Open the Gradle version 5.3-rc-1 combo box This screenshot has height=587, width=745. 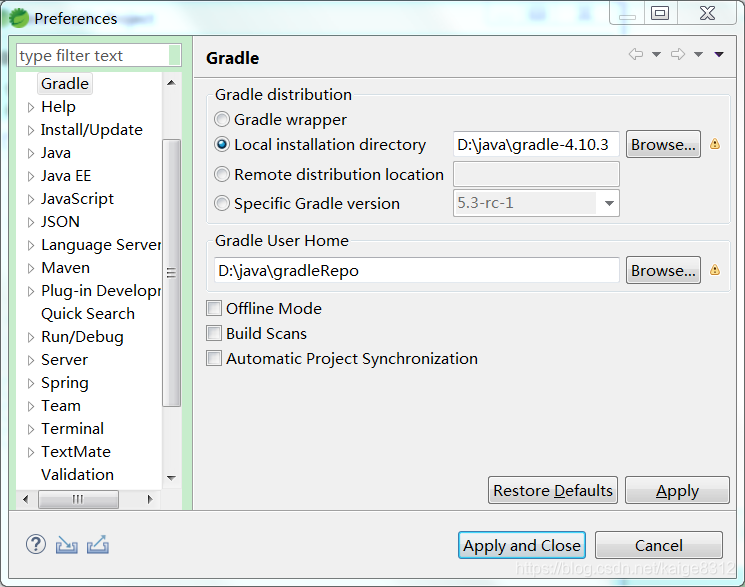pyautogui.click(x=536, y=203)
